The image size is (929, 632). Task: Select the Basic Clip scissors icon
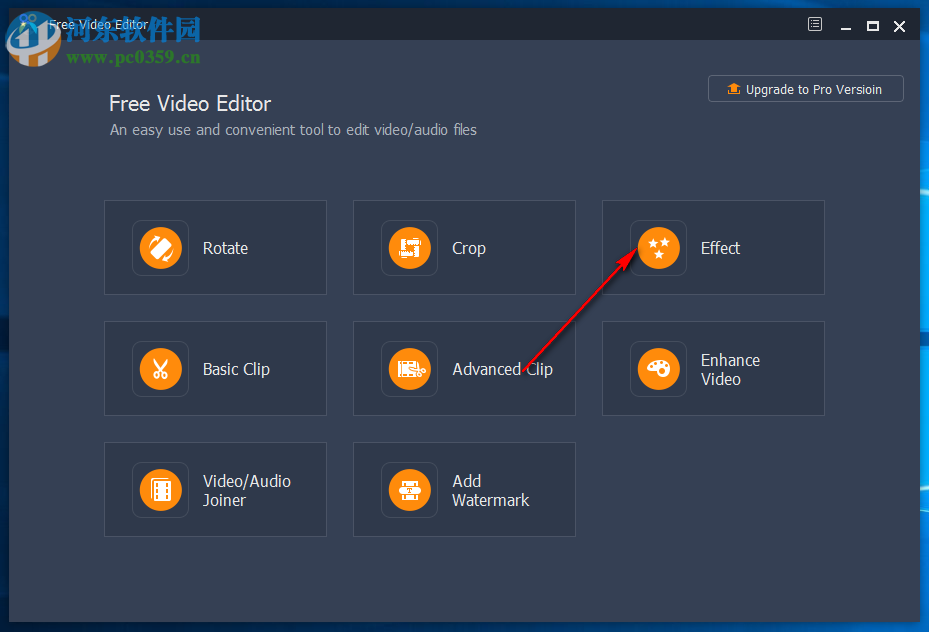click(160, 369)
